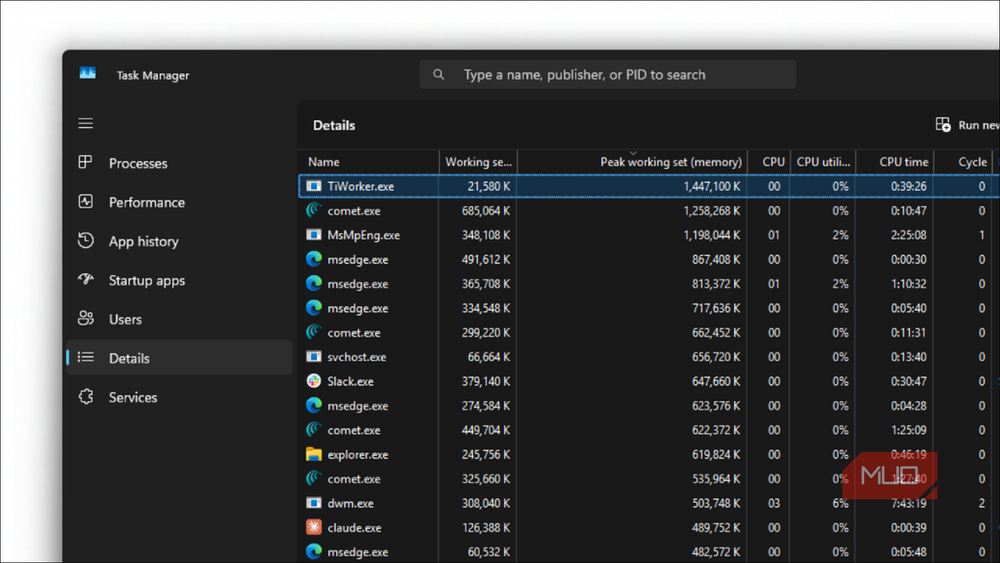1000x563 pixels.
Task: Sort by the CPU column header
Action: (x=769, y=162)
